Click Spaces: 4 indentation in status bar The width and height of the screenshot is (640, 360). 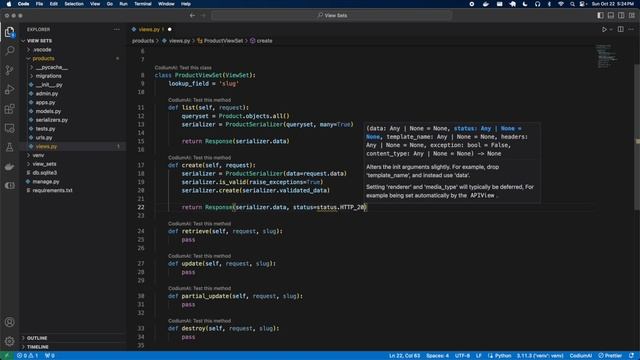click(438, 356)
